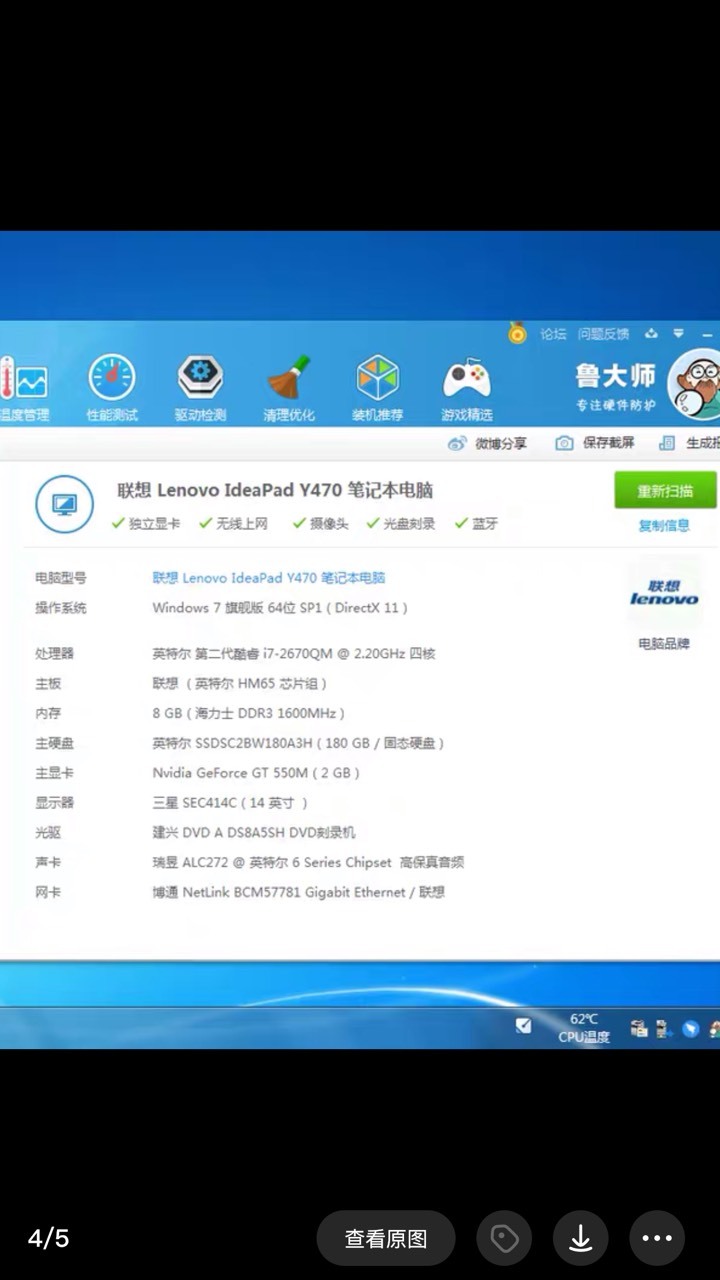Screen dimensions: 720x1280
Task: Select the SSDSC2BW180A3H hard disk text
Action: pyautogui.click(x=298, y=744)
